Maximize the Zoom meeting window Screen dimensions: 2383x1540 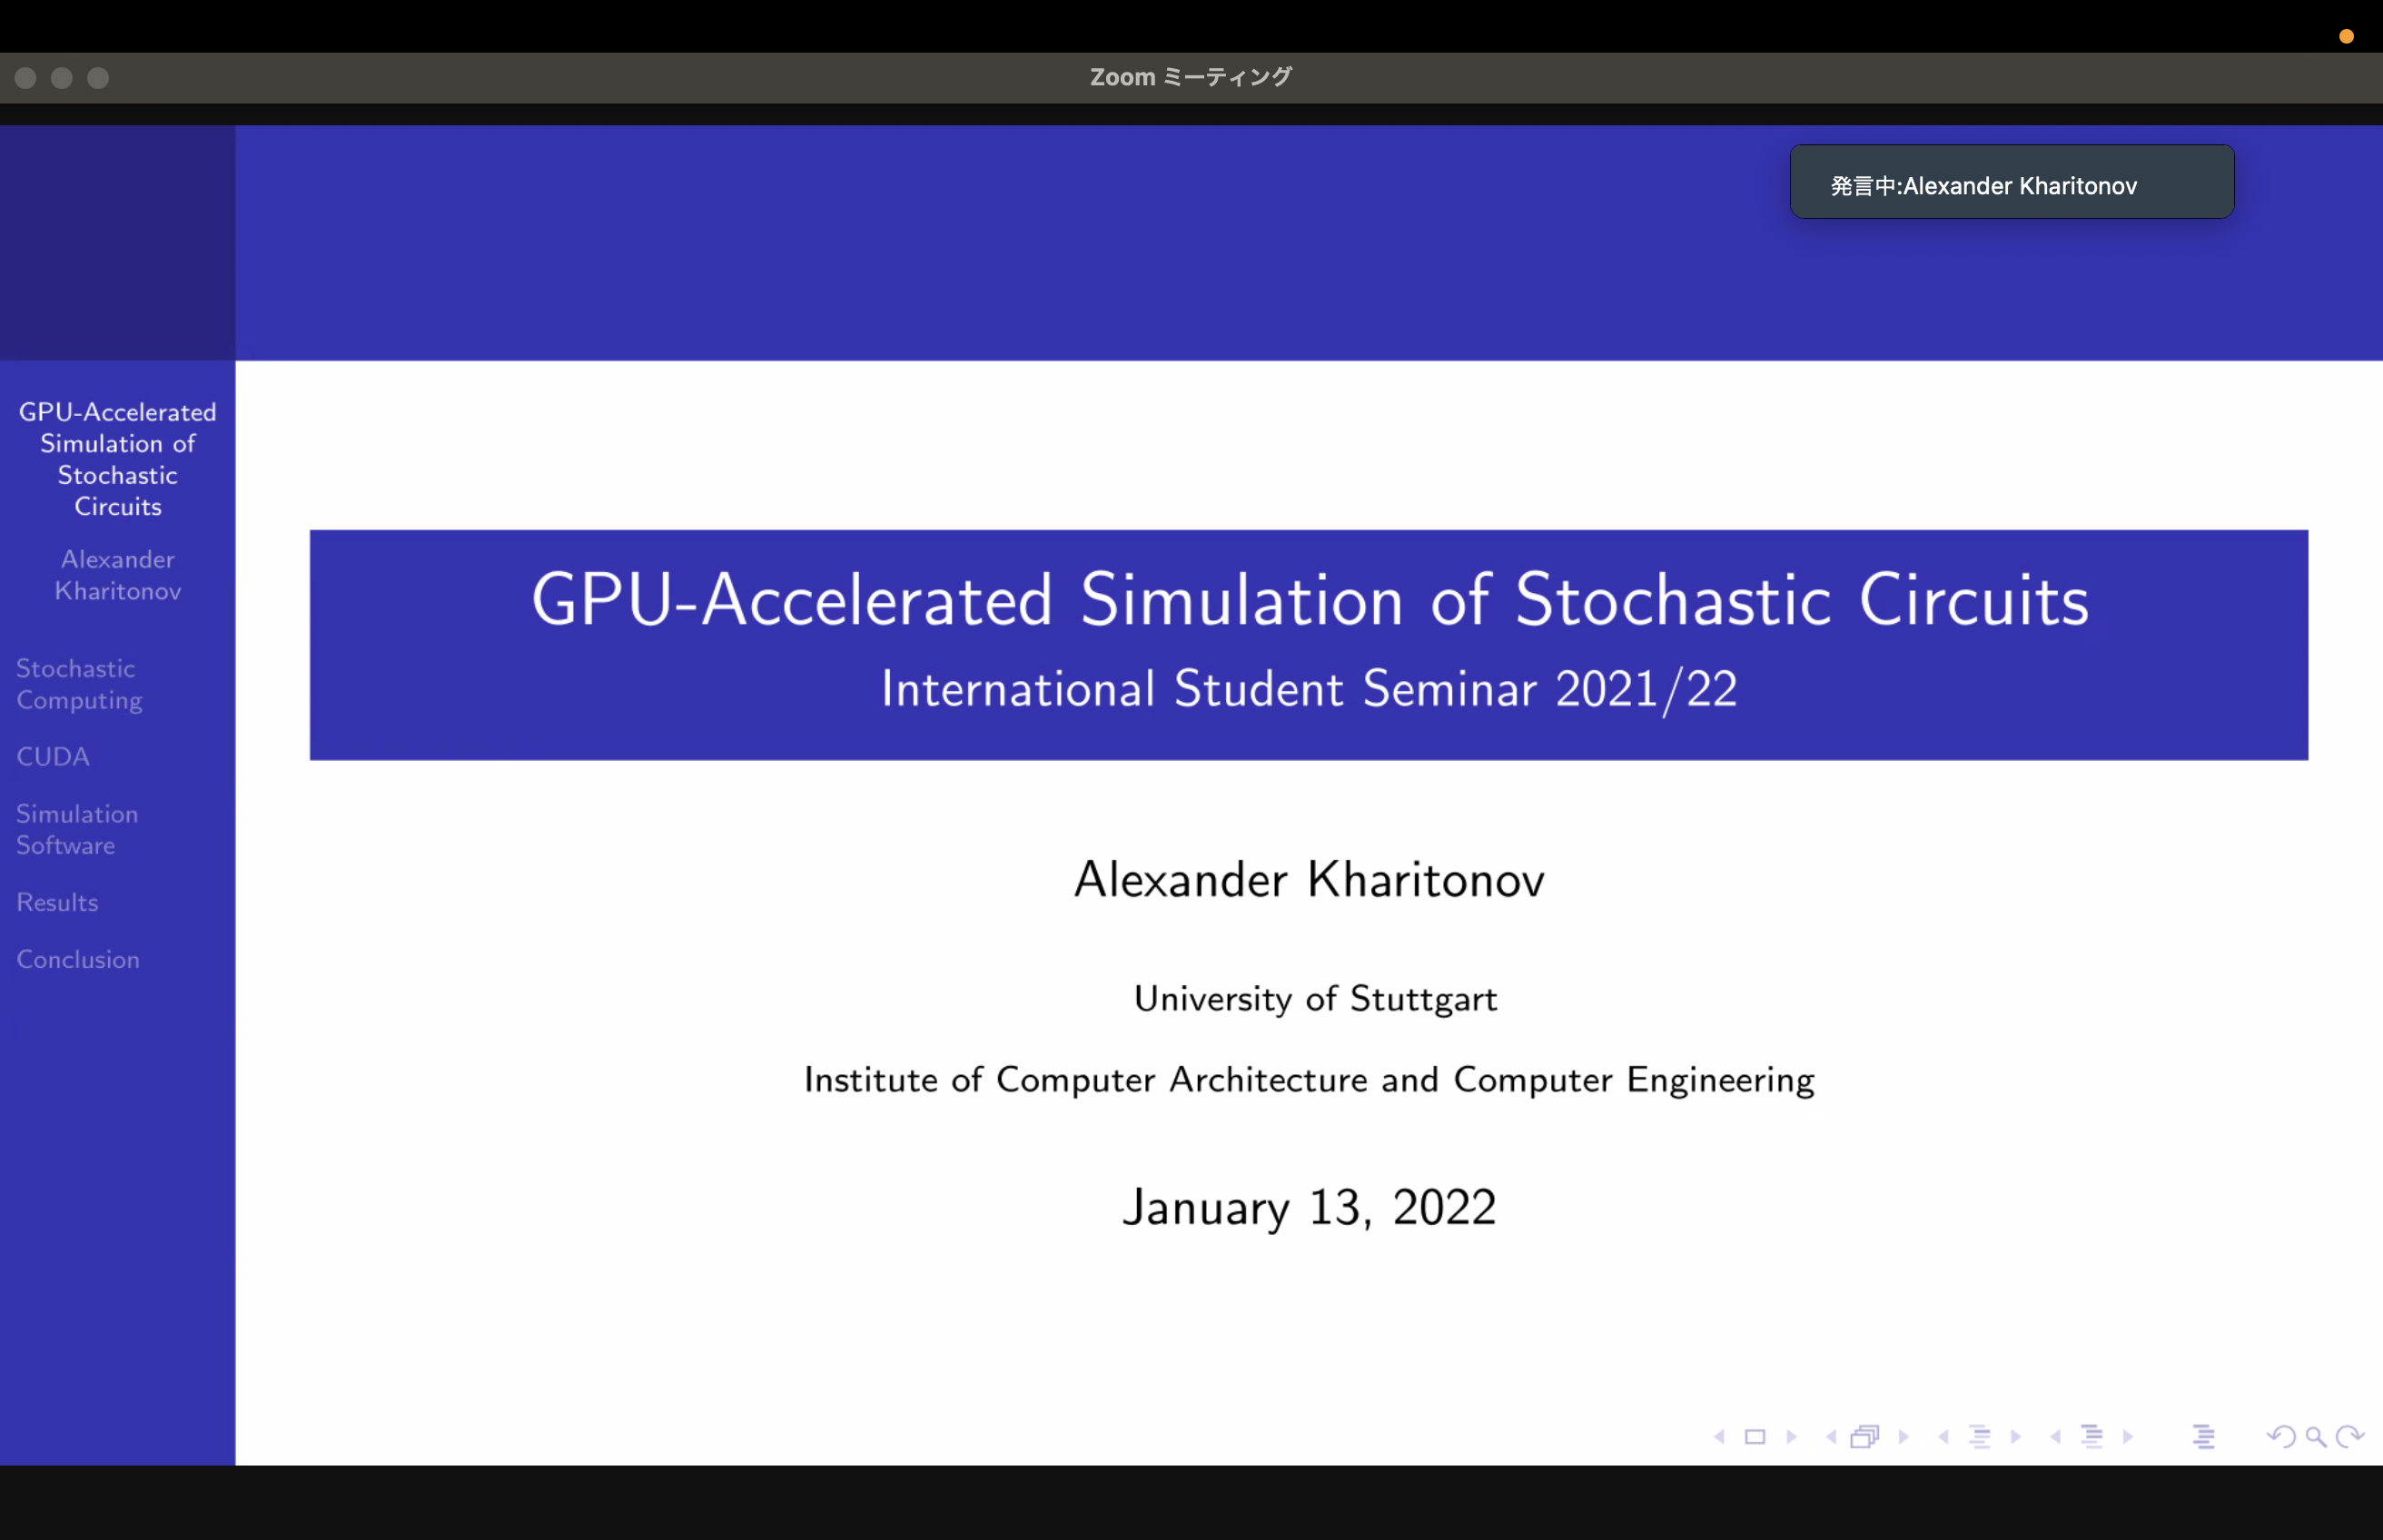98,78
